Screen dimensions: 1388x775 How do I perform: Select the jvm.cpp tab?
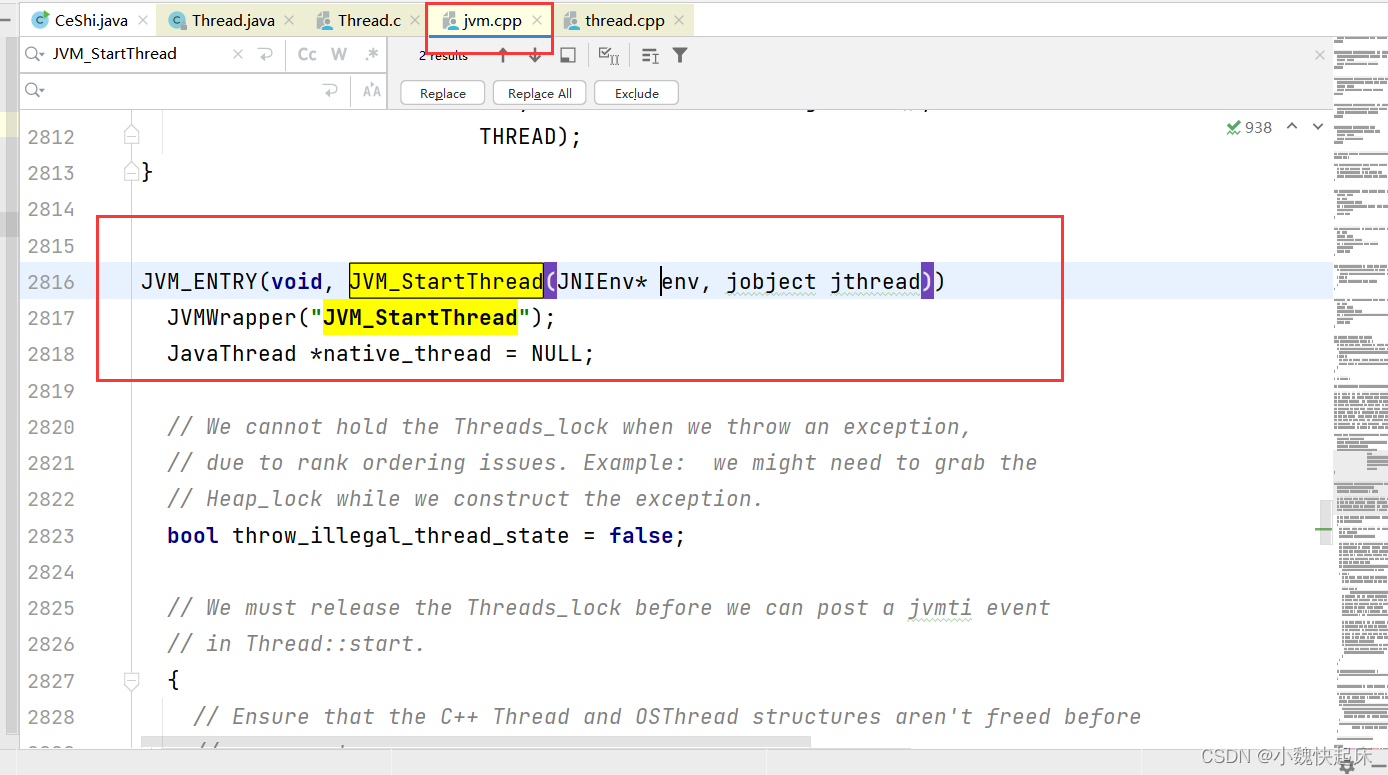click(x=492, y=20)
